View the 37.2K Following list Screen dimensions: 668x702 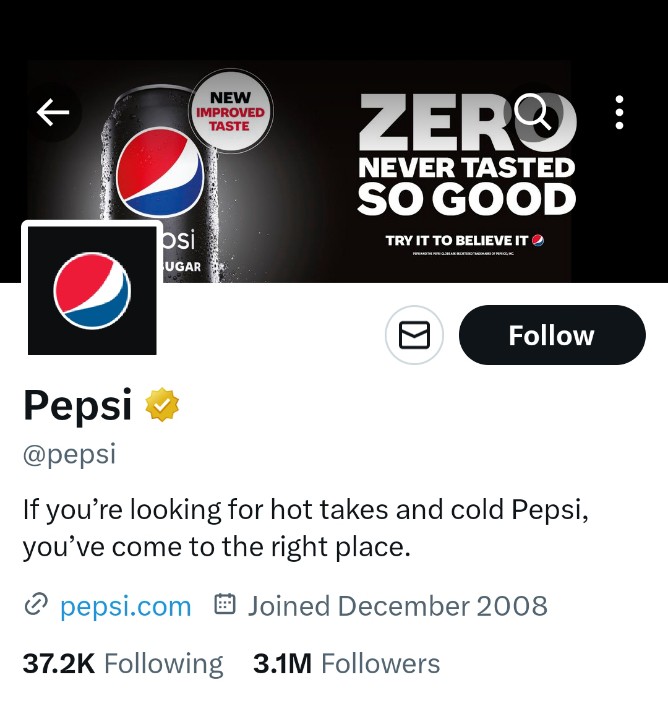point(122,664)
